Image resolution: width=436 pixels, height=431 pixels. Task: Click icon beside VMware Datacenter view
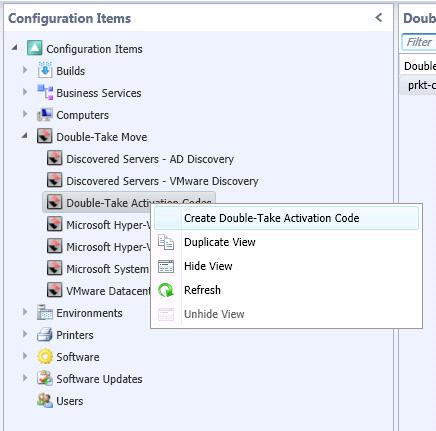click(x=55, y=290)
